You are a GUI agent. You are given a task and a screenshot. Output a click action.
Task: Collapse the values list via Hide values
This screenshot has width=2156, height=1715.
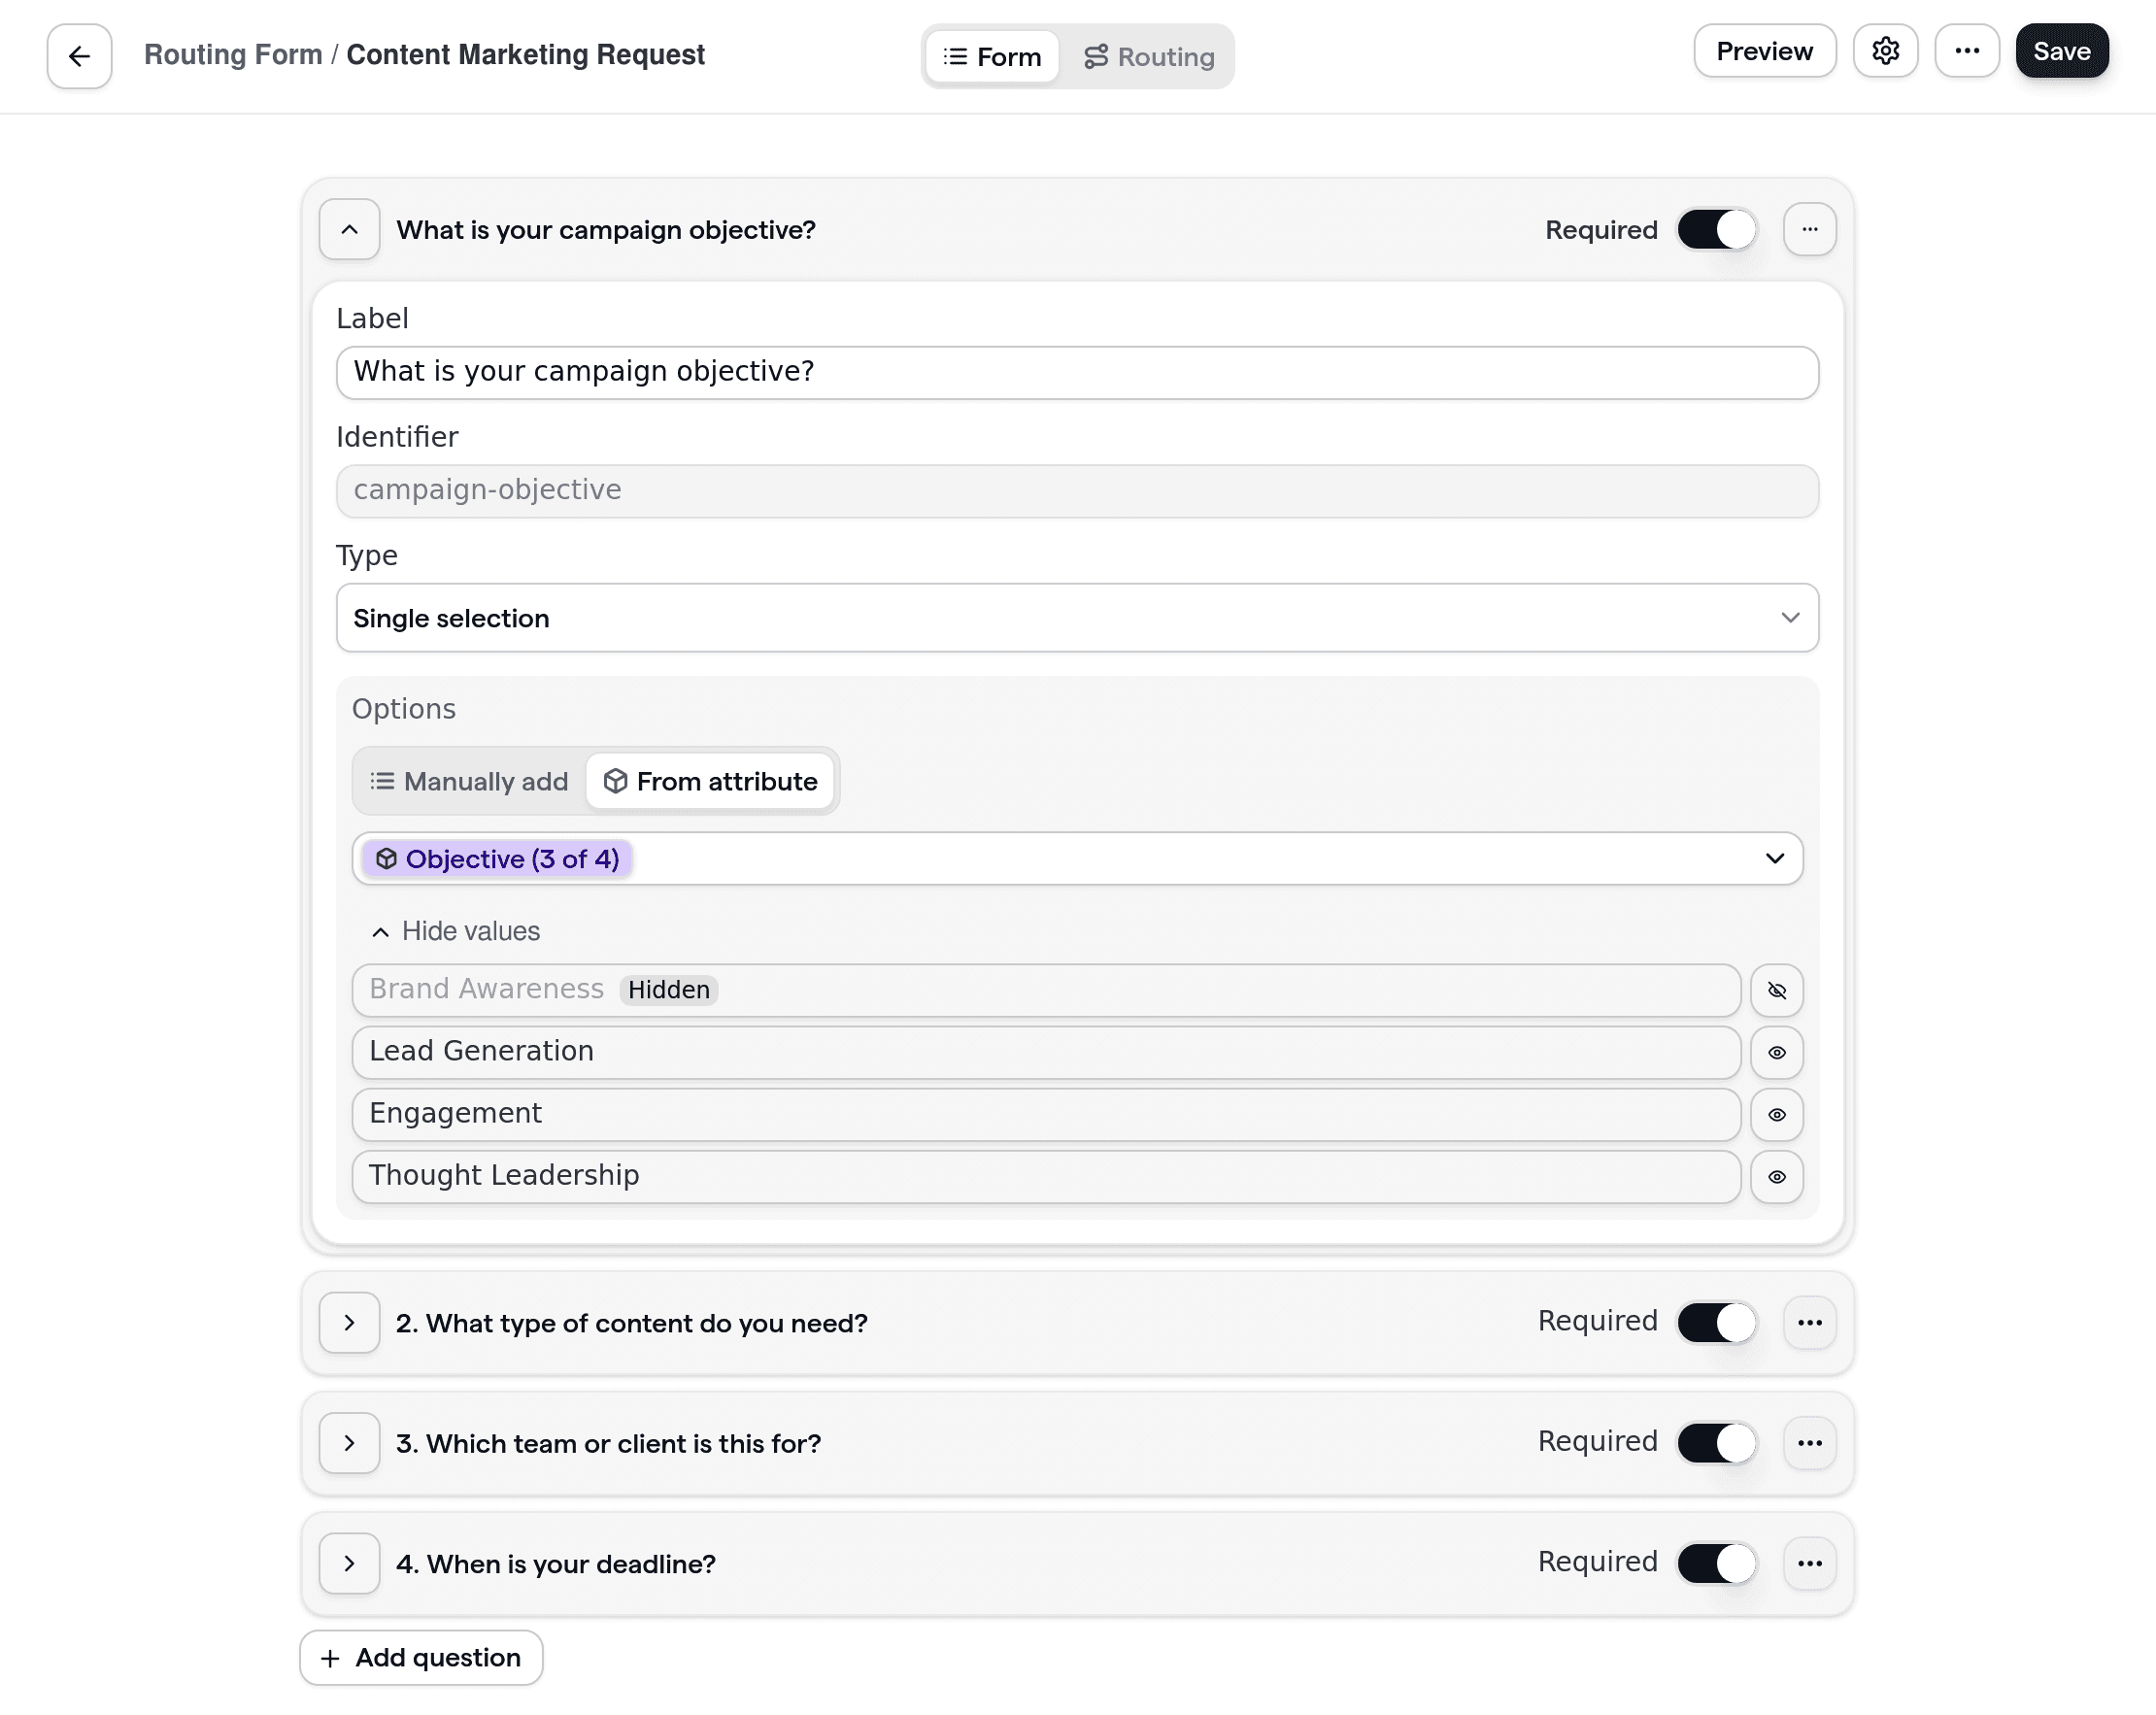coord(455,931)
